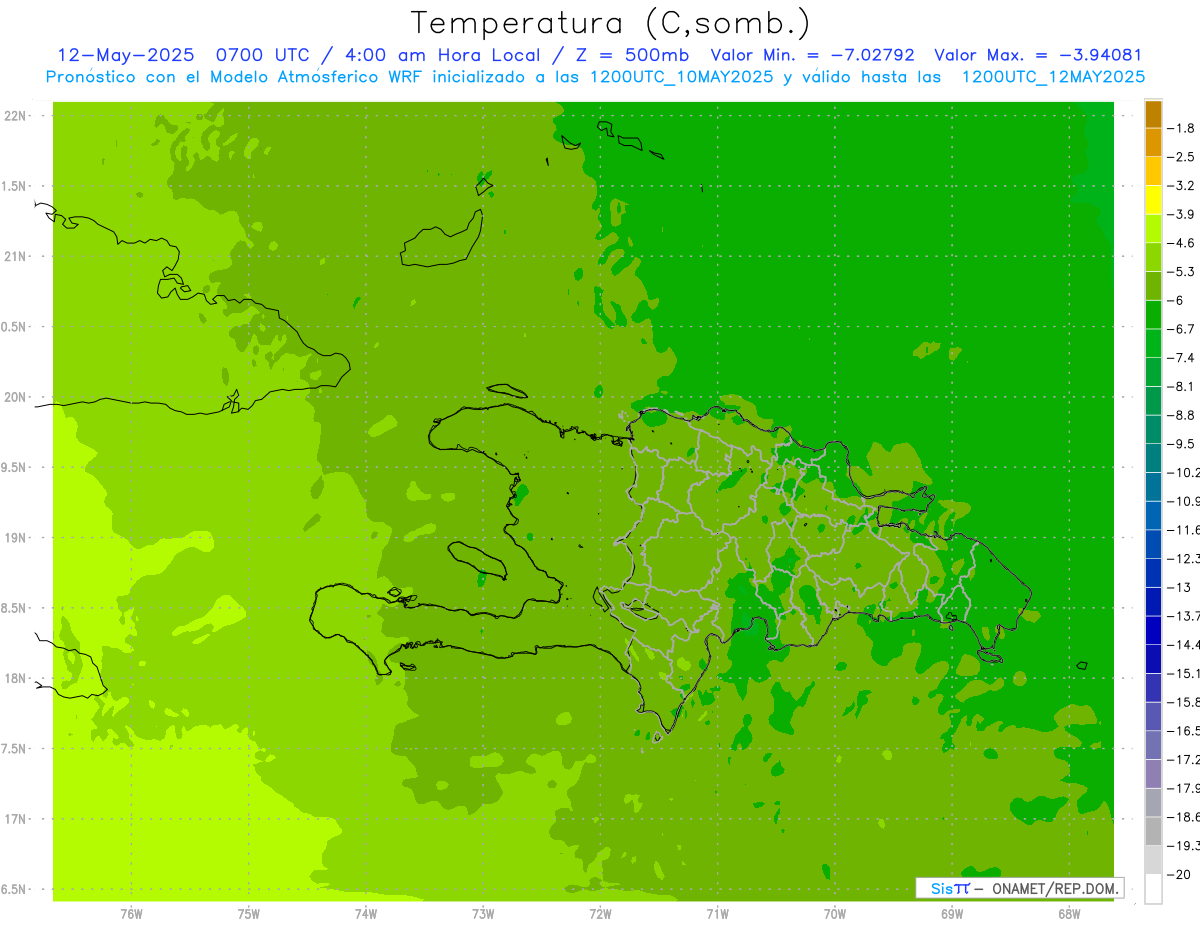Click the "73W" longitude axis label
1200x927 pixels.
tap(483, 913)
